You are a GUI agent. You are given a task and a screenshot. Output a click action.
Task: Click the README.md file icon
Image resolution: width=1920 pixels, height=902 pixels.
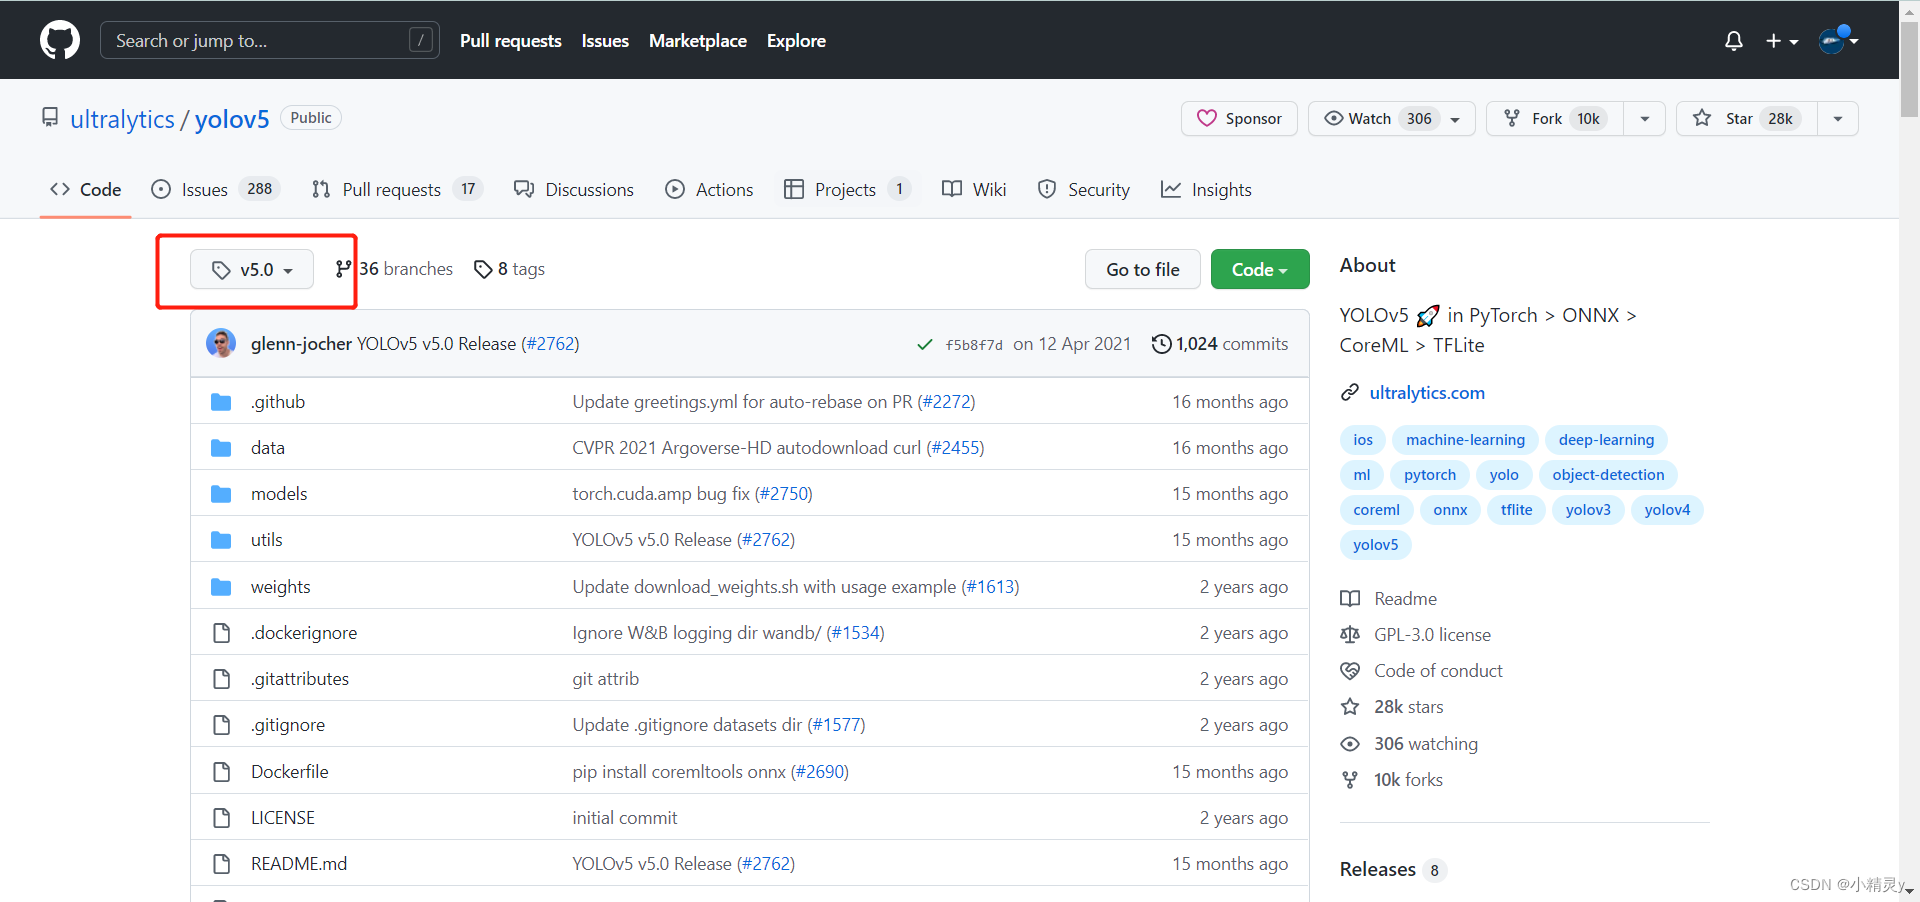(222, 864)
